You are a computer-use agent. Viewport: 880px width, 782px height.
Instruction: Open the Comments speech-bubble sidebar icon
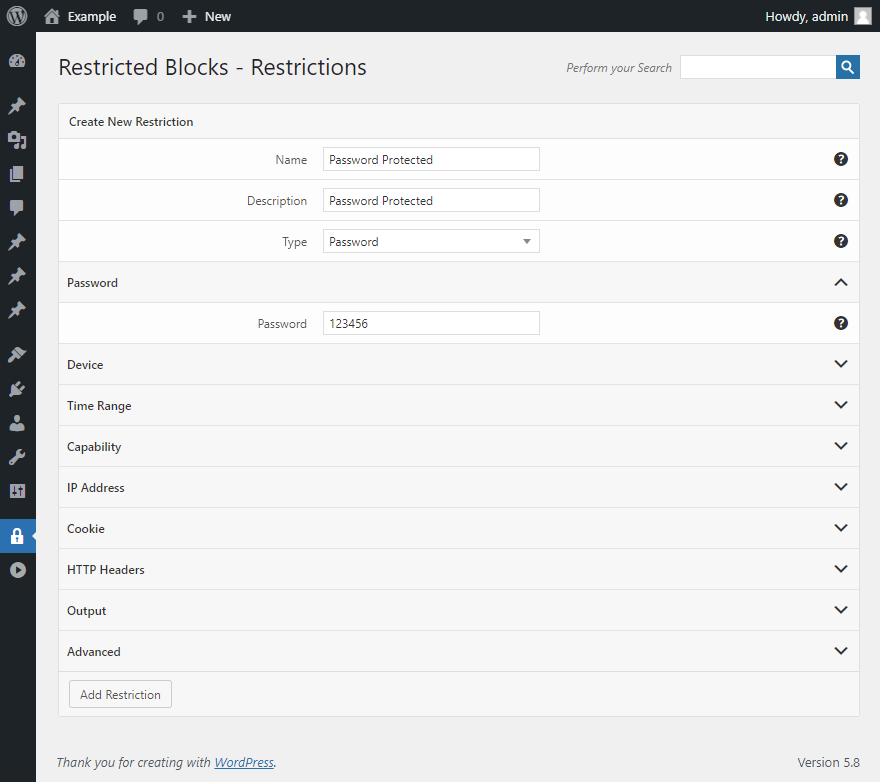(x=17, y=208)
